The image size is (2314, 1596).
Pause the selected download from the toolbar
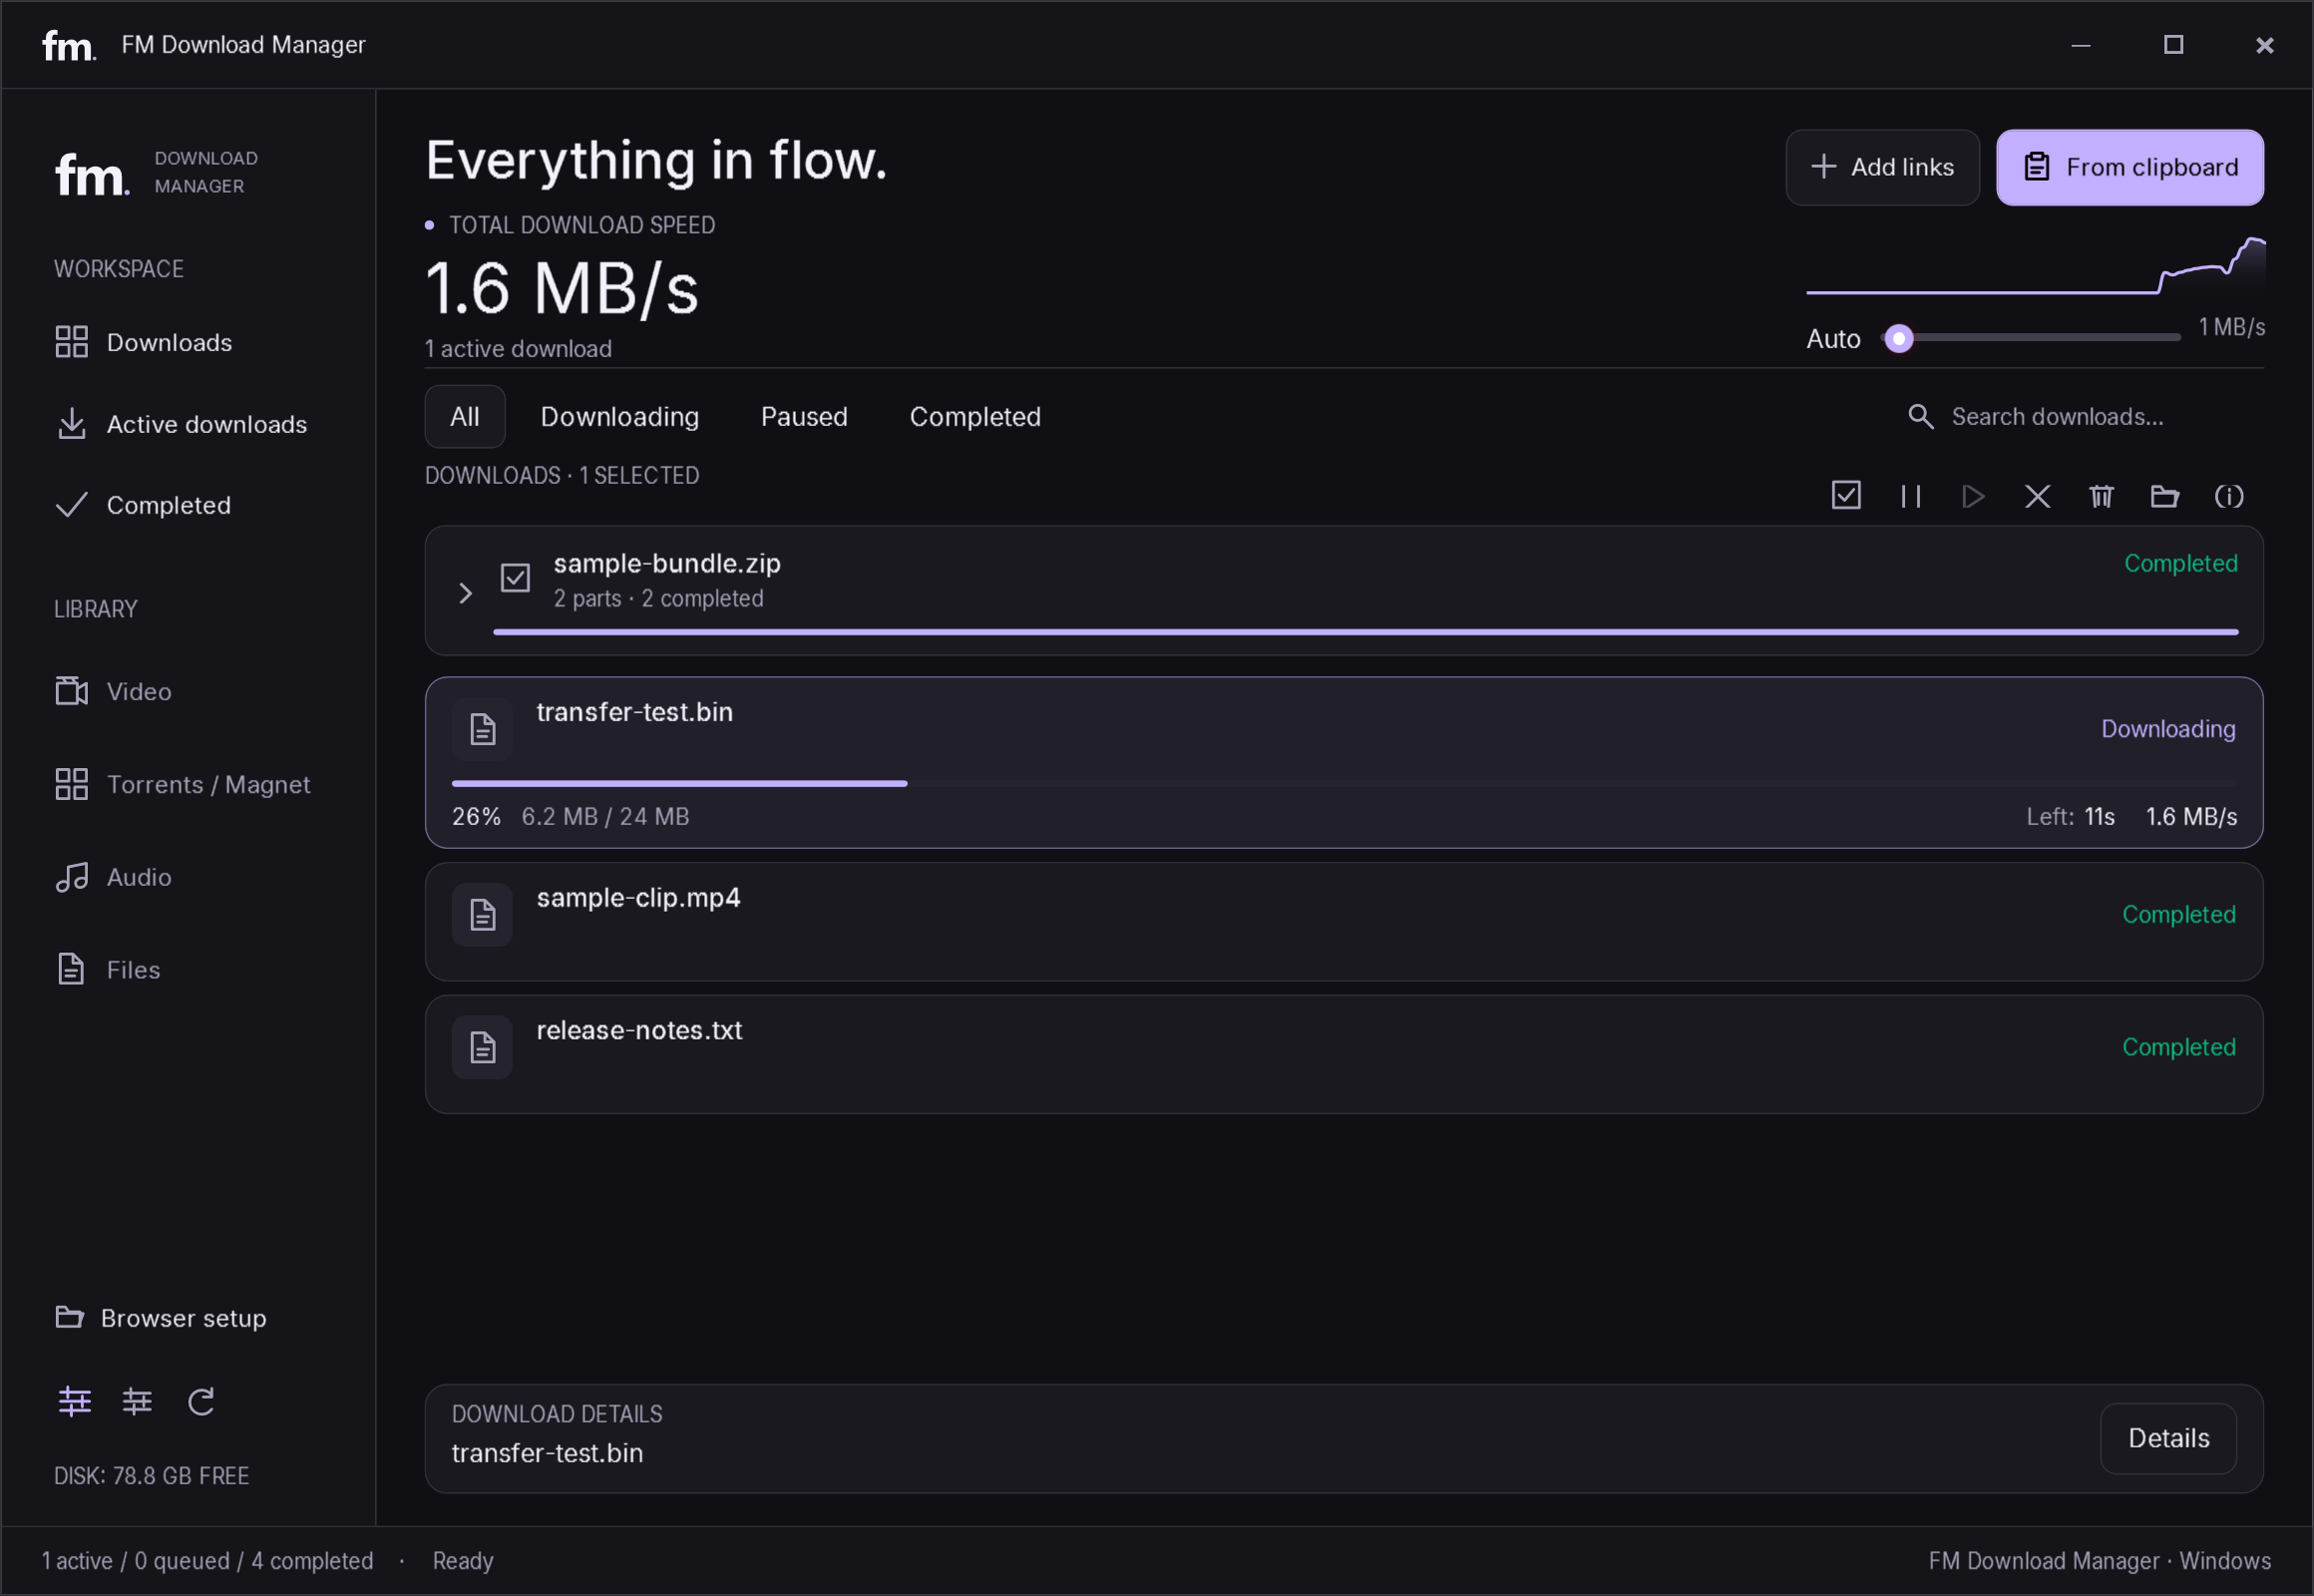click(1910, 496)
